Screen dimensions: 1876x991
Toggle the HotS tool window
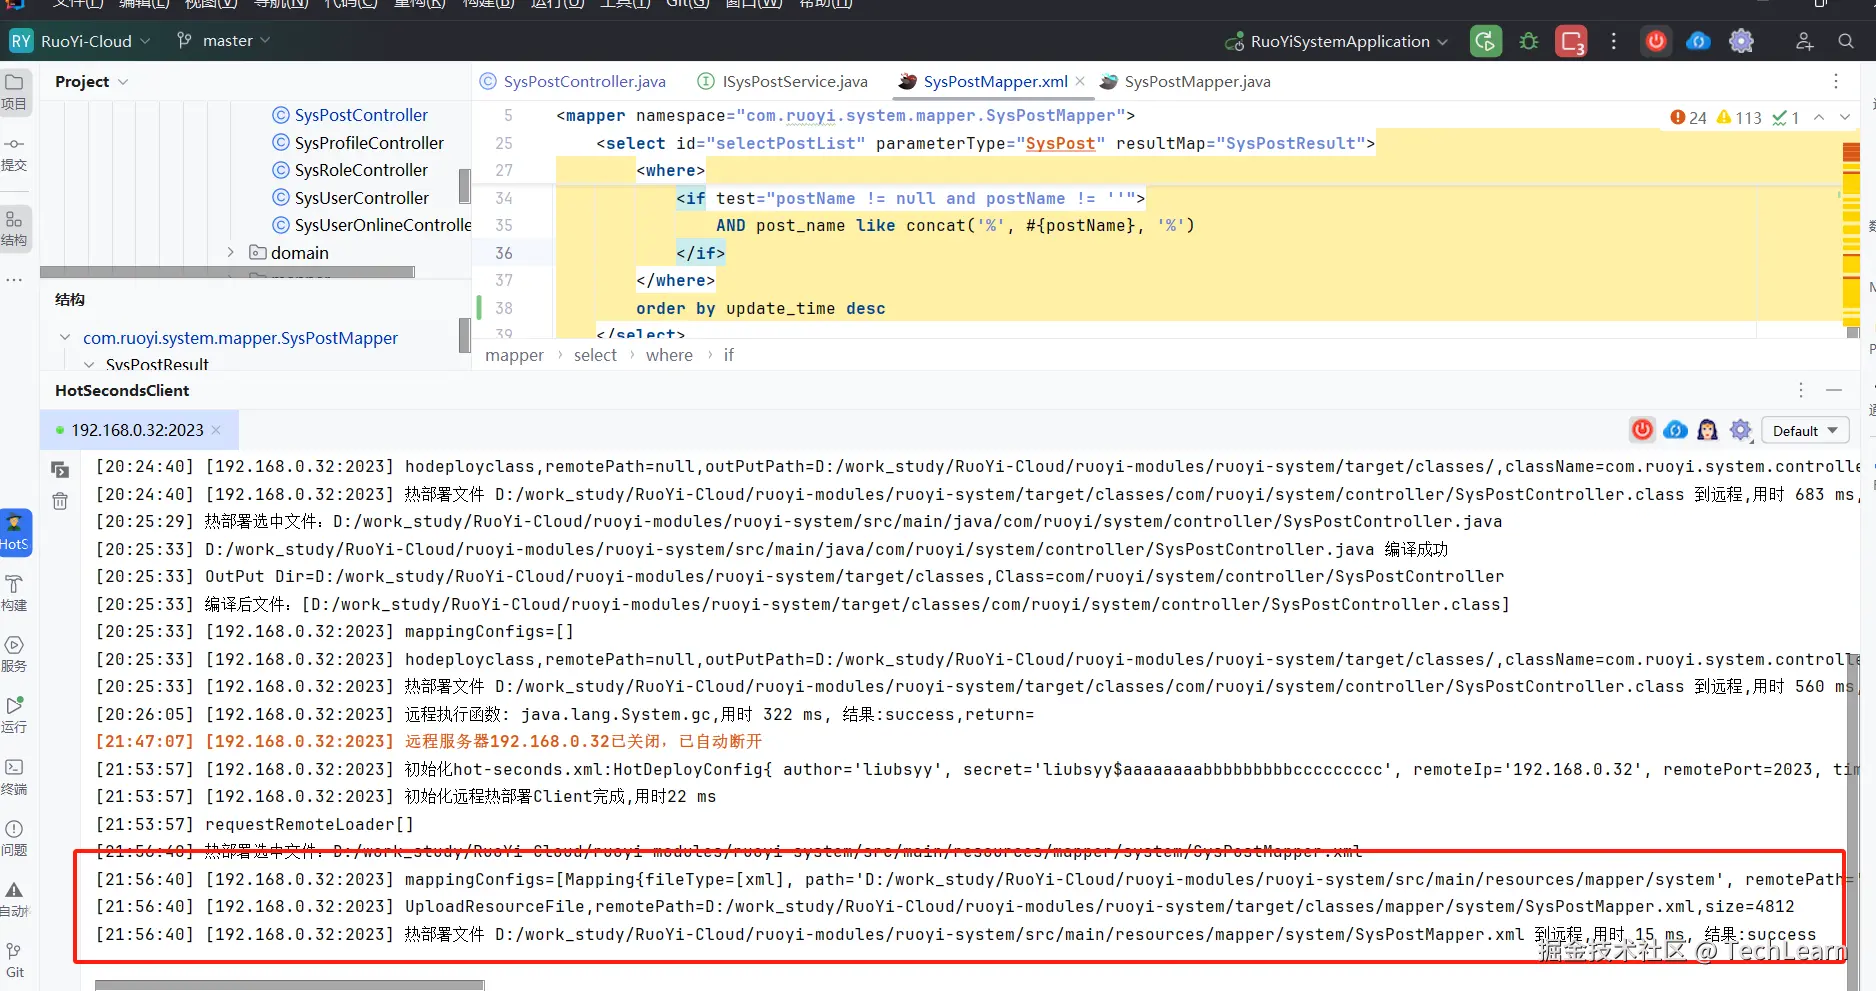coord(15,532)
